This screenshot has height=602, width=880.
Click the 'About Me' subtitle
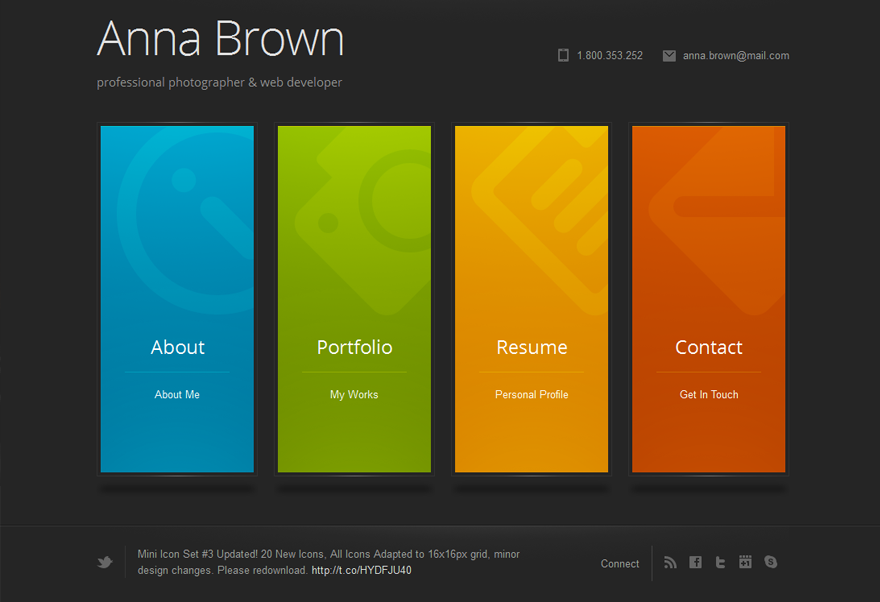coord(177,394)
